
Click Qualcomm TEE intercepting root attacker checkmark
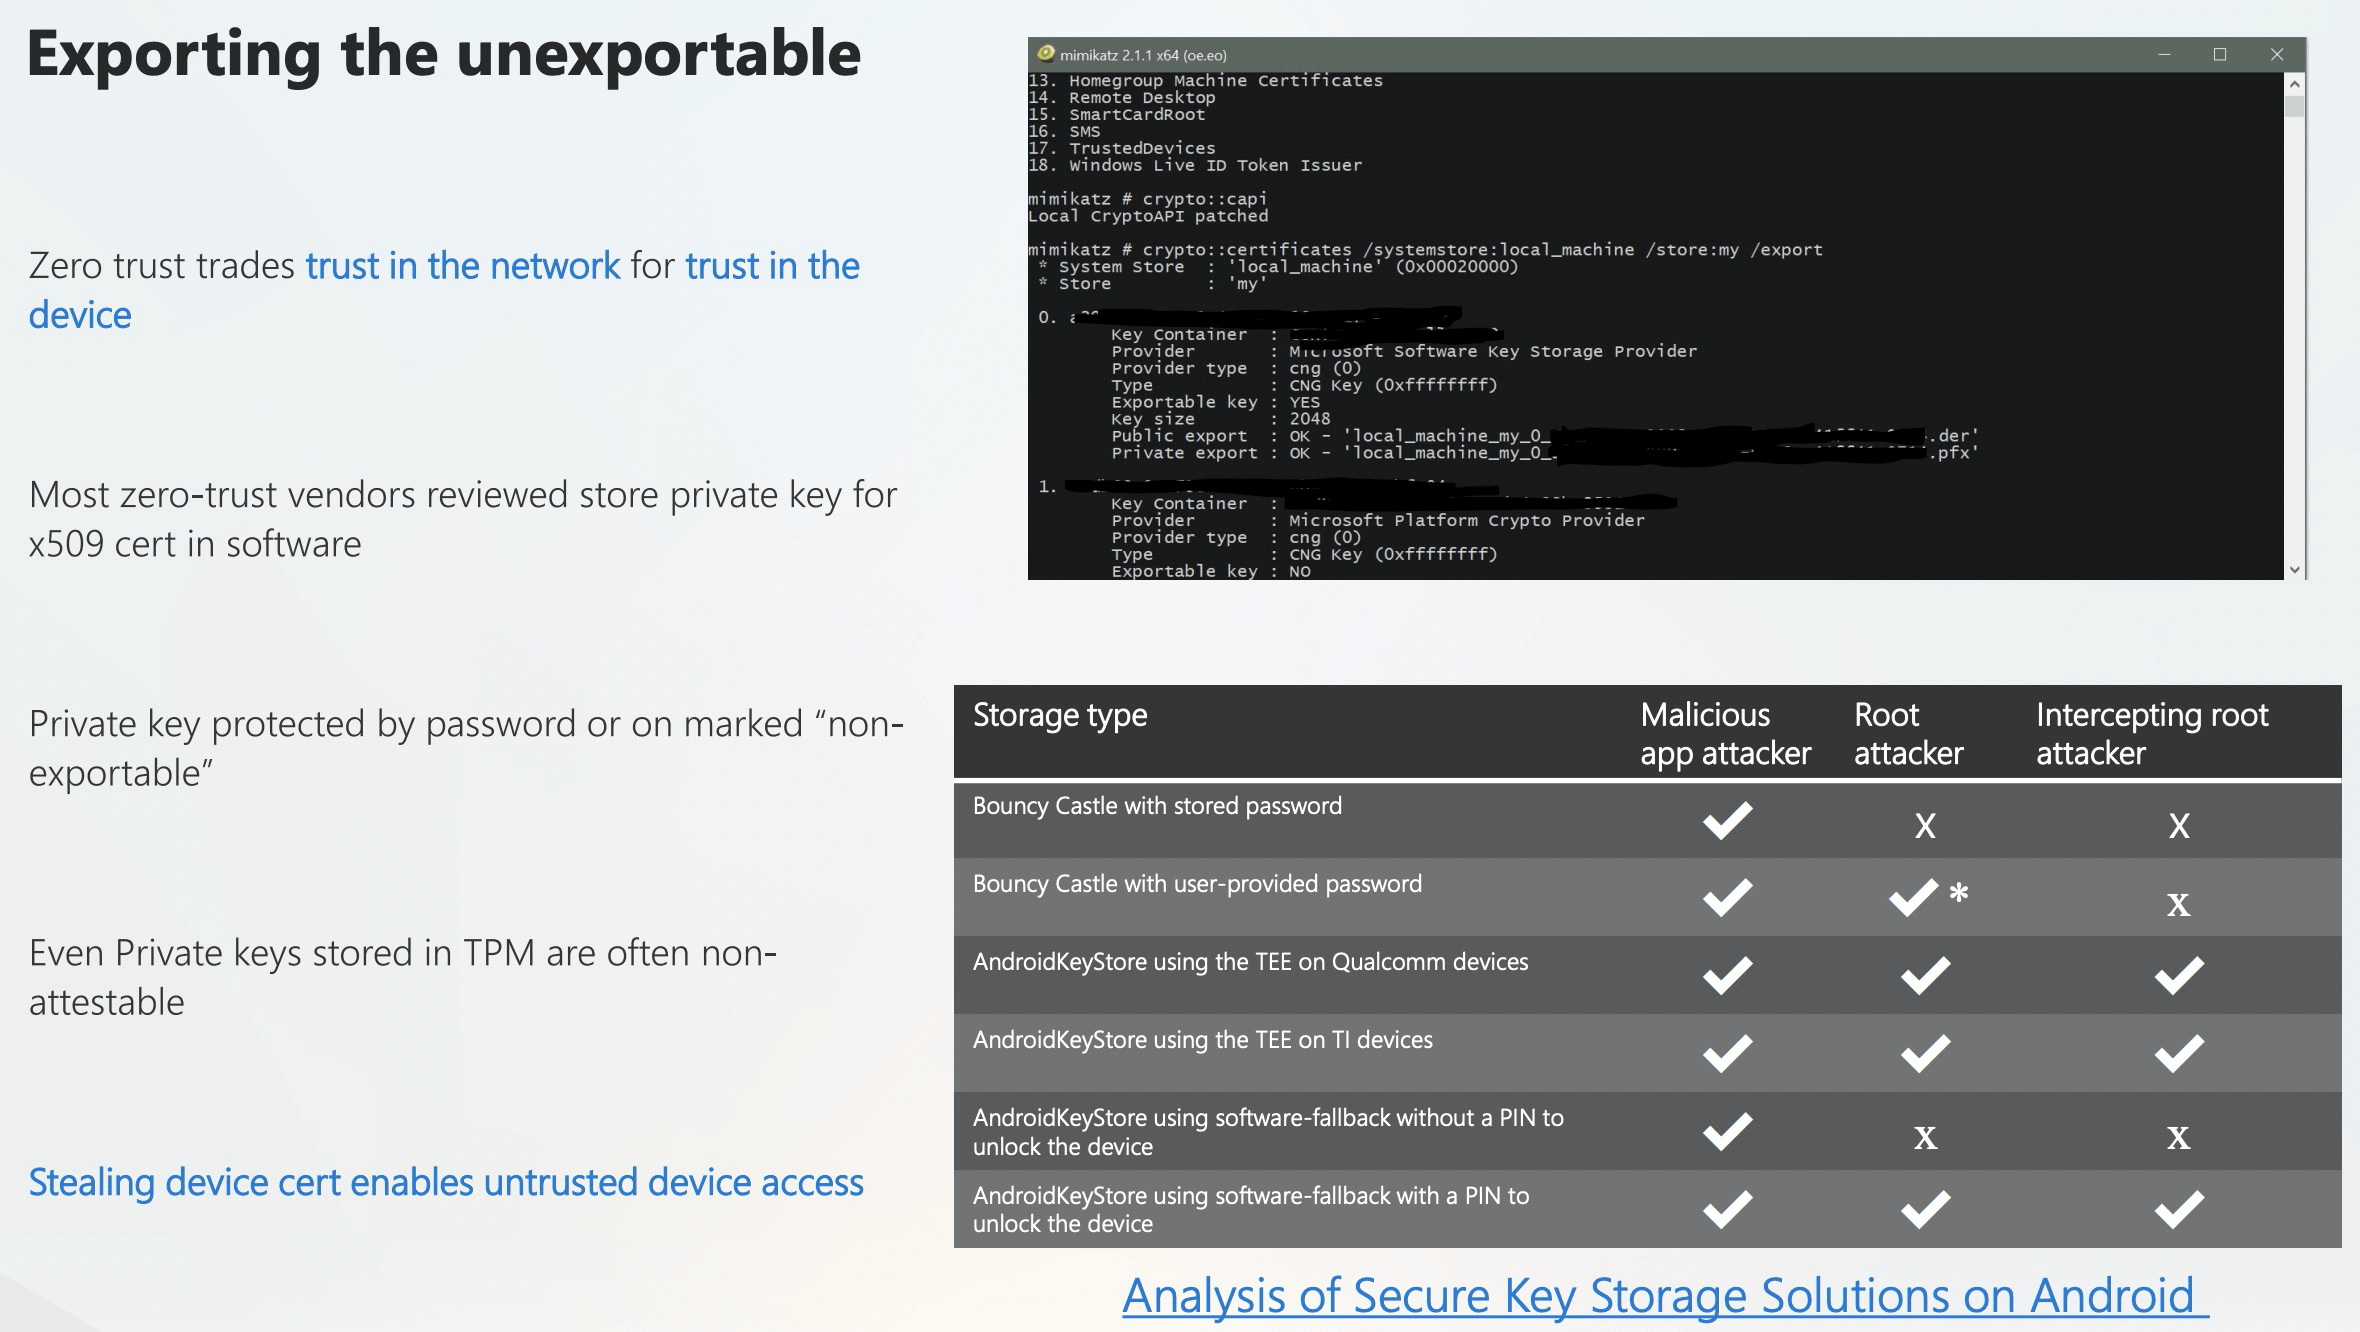pos(2178,975)
